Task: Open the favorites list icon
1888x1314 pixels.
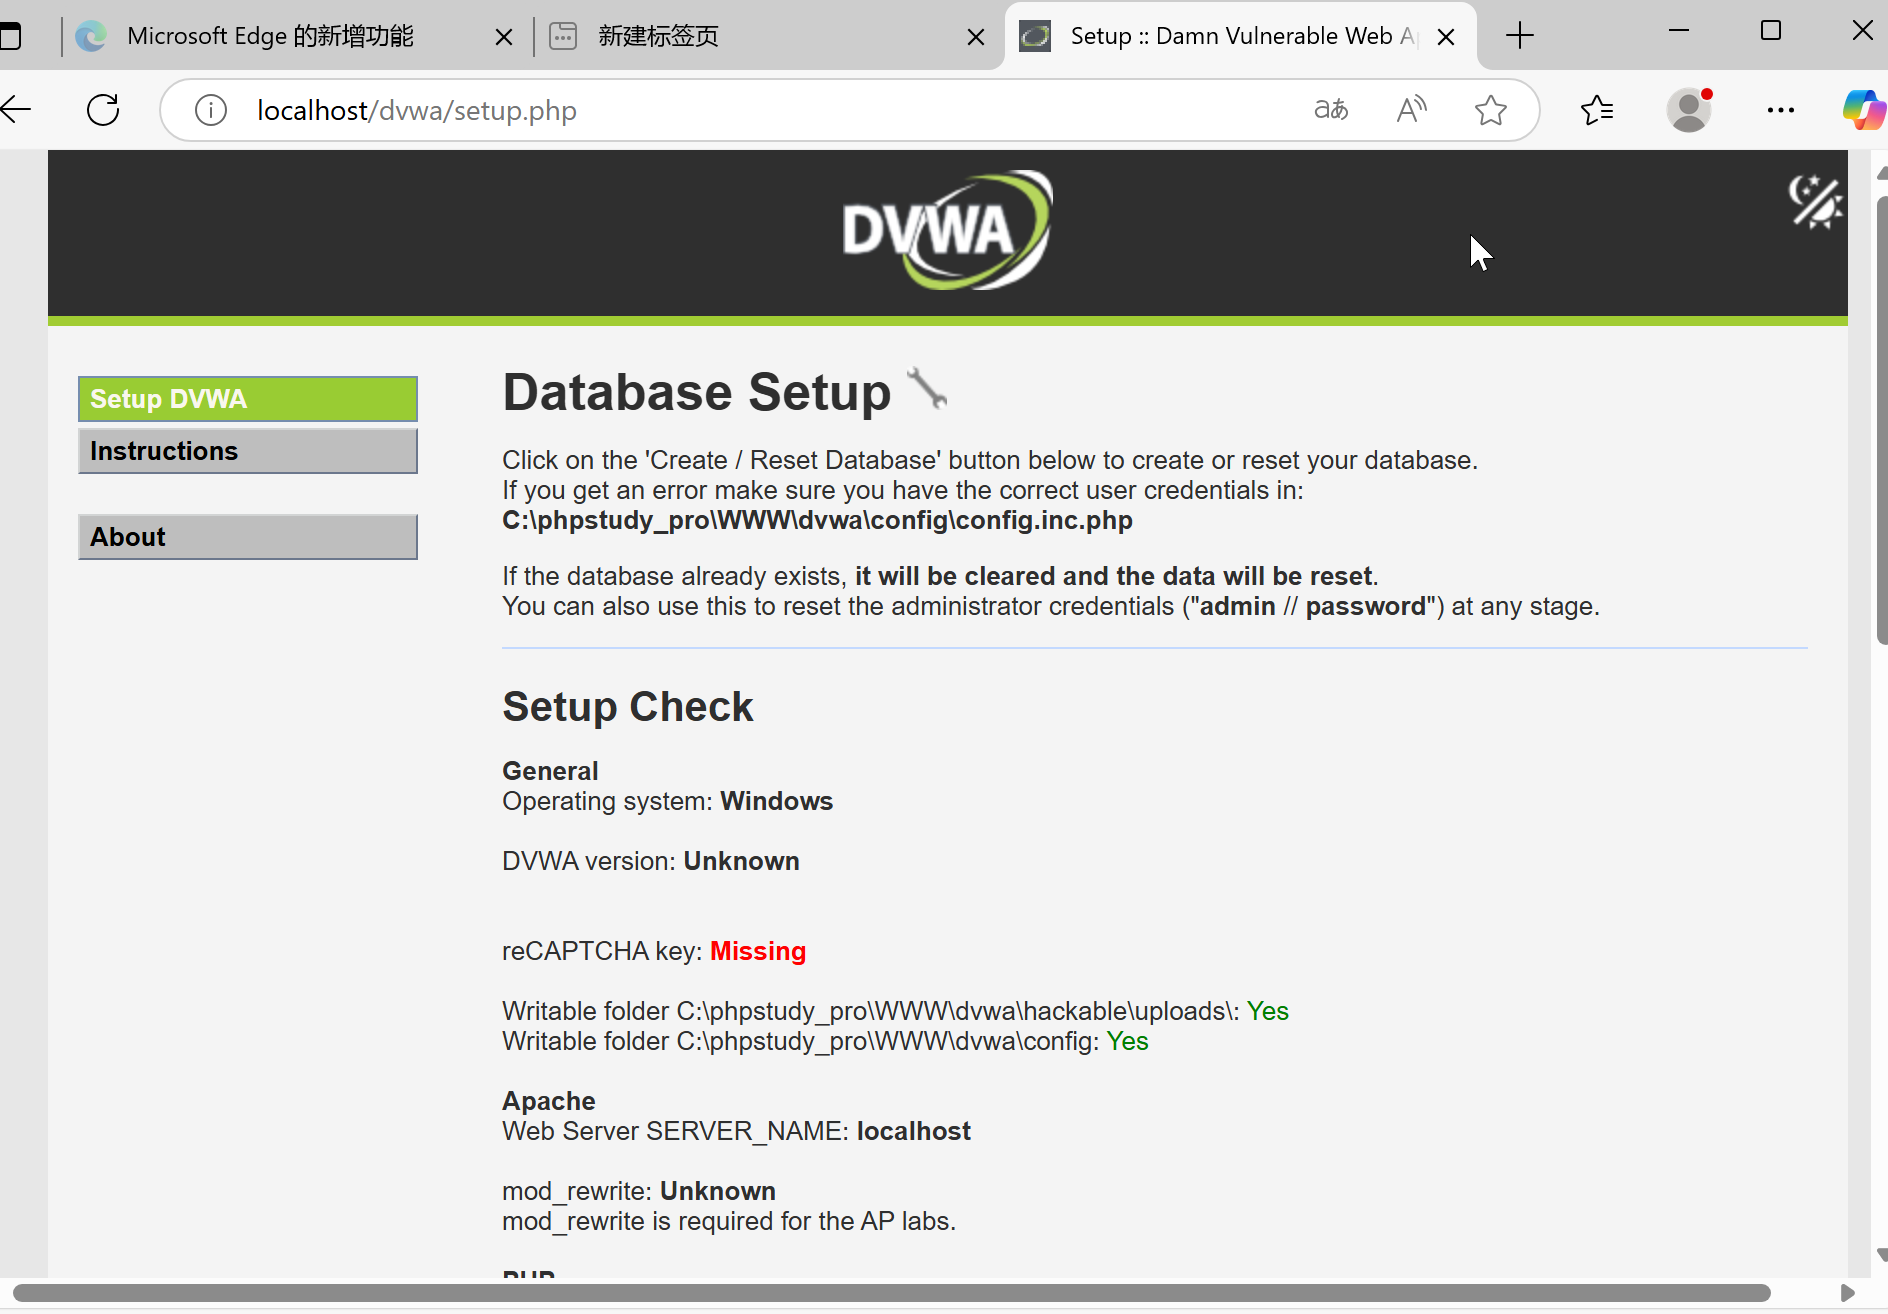Action: [1597, 110]
